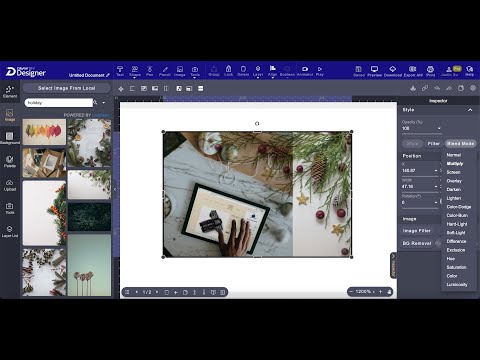Select the dark green foliage thumbnail
The height and width of the screenshot is (360, 480).
click(89, 217)
